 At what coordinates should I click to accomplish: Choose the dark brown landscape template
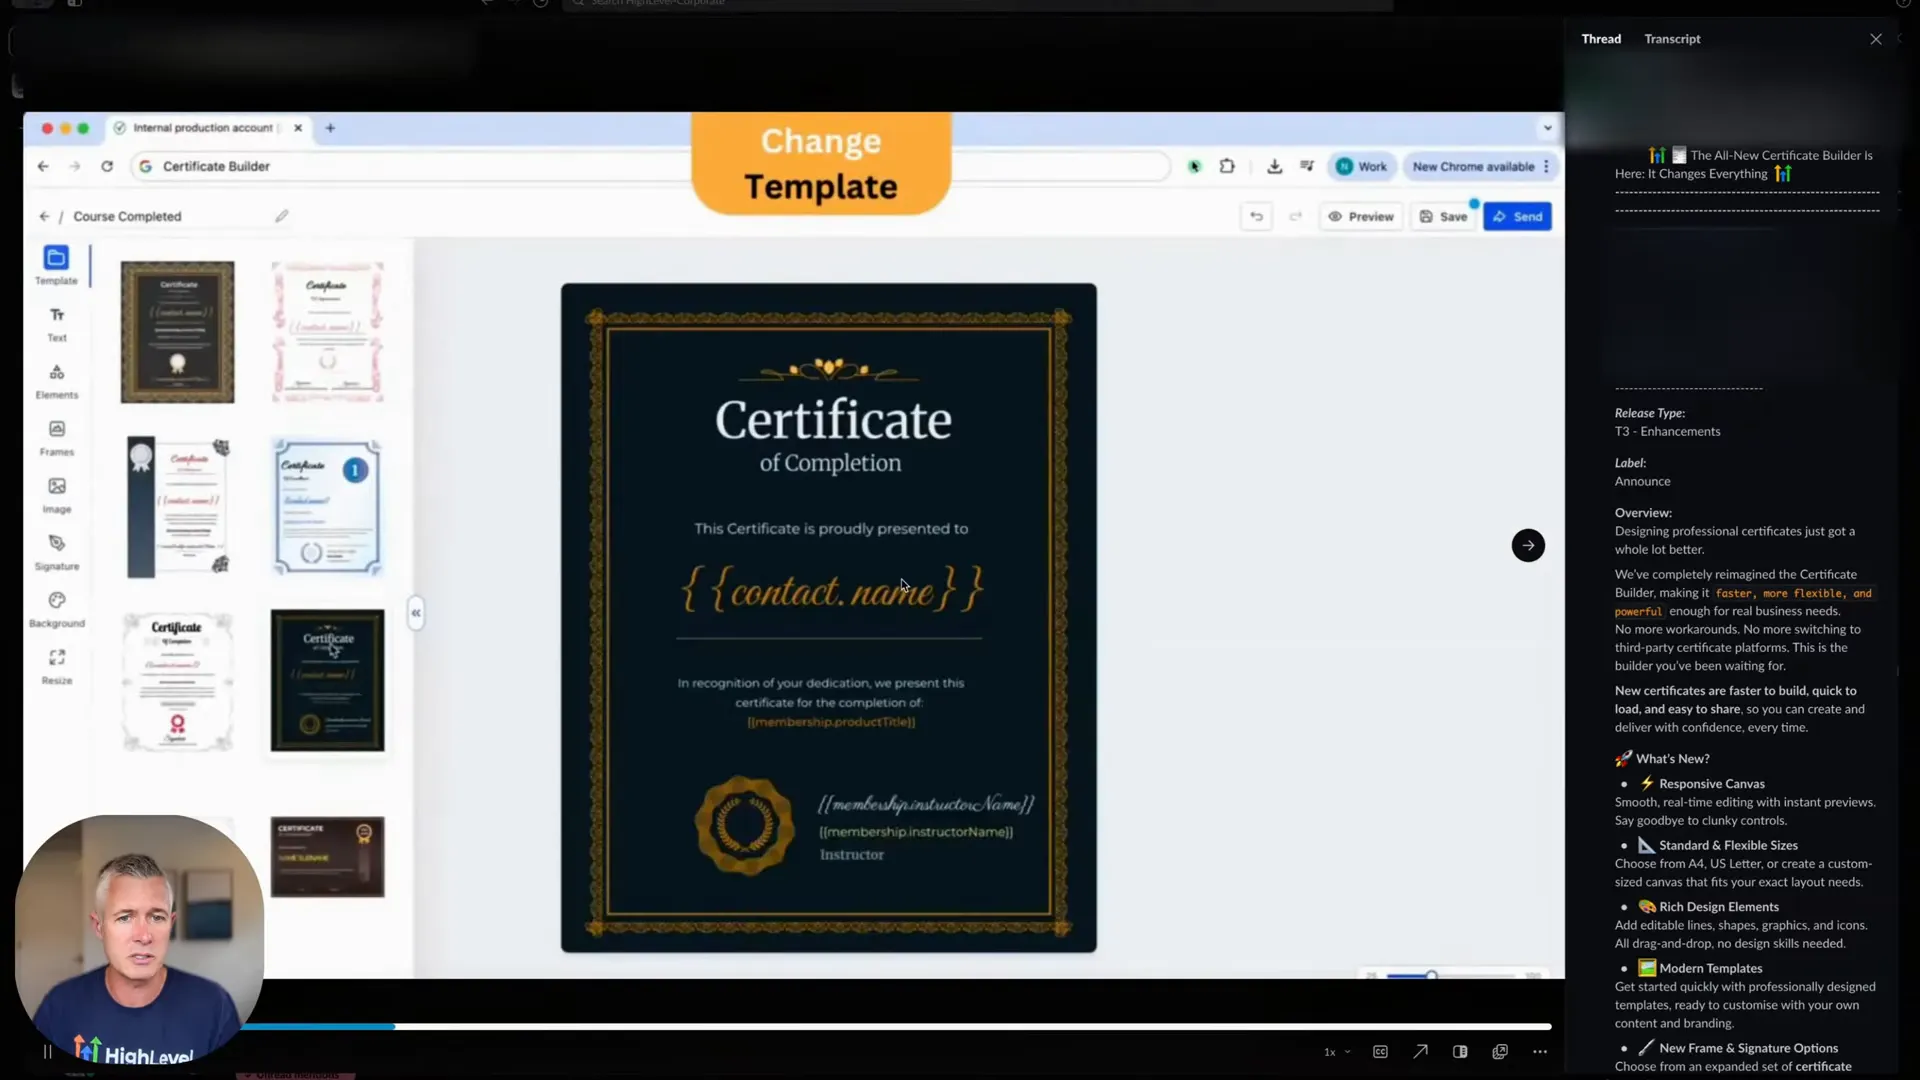click(x=328, y=857)
